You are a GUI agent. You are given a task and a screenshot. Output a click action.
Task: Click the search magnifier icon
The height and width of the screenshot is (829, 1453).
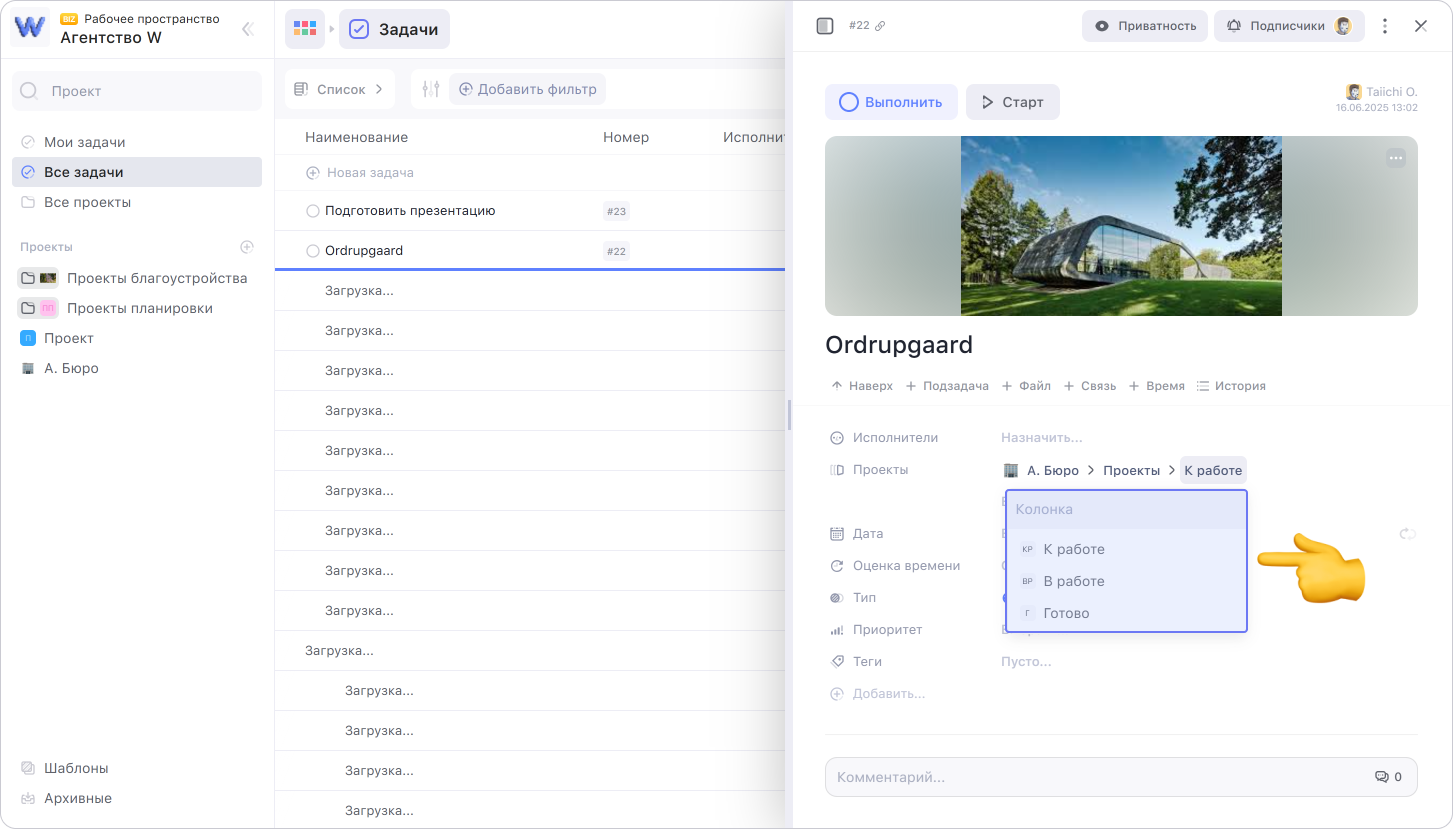tap(29, 91)
